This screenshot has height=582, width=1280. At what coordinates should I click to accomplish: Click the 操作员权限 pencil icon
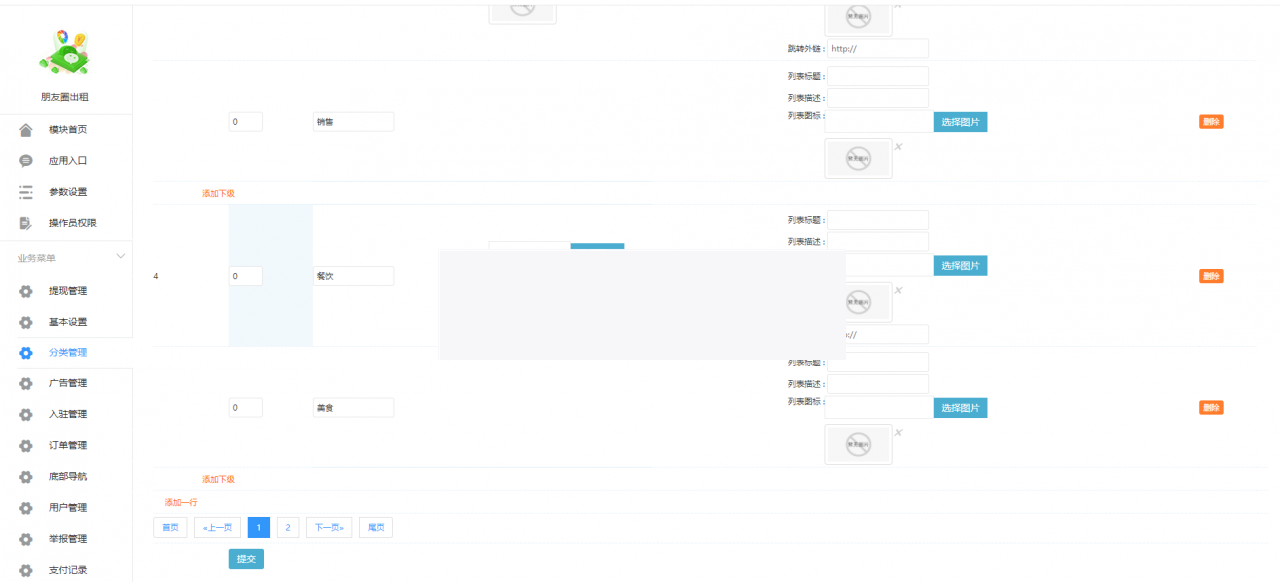coord(24,223)
